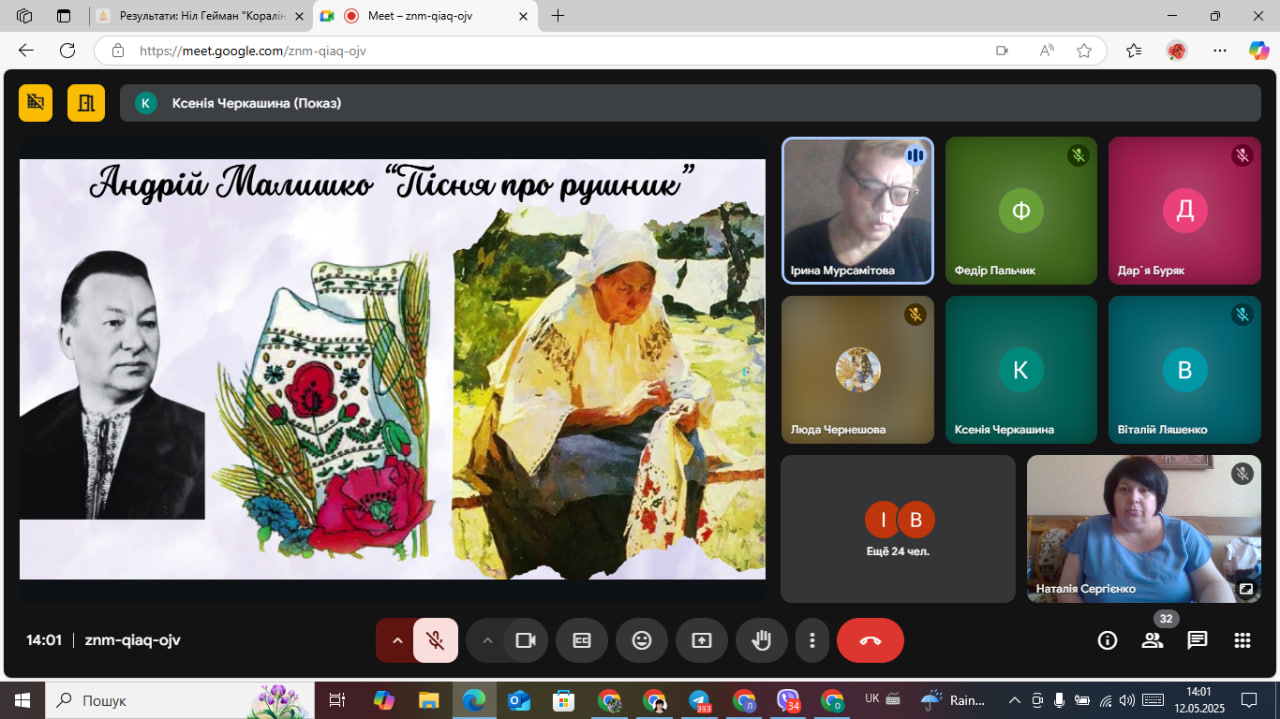The height and width of the screenshot is (719, 1280).
Task: Click picture-in-picture icon on Наталія Сергієнко tile
Action: tap(1246, 589)
